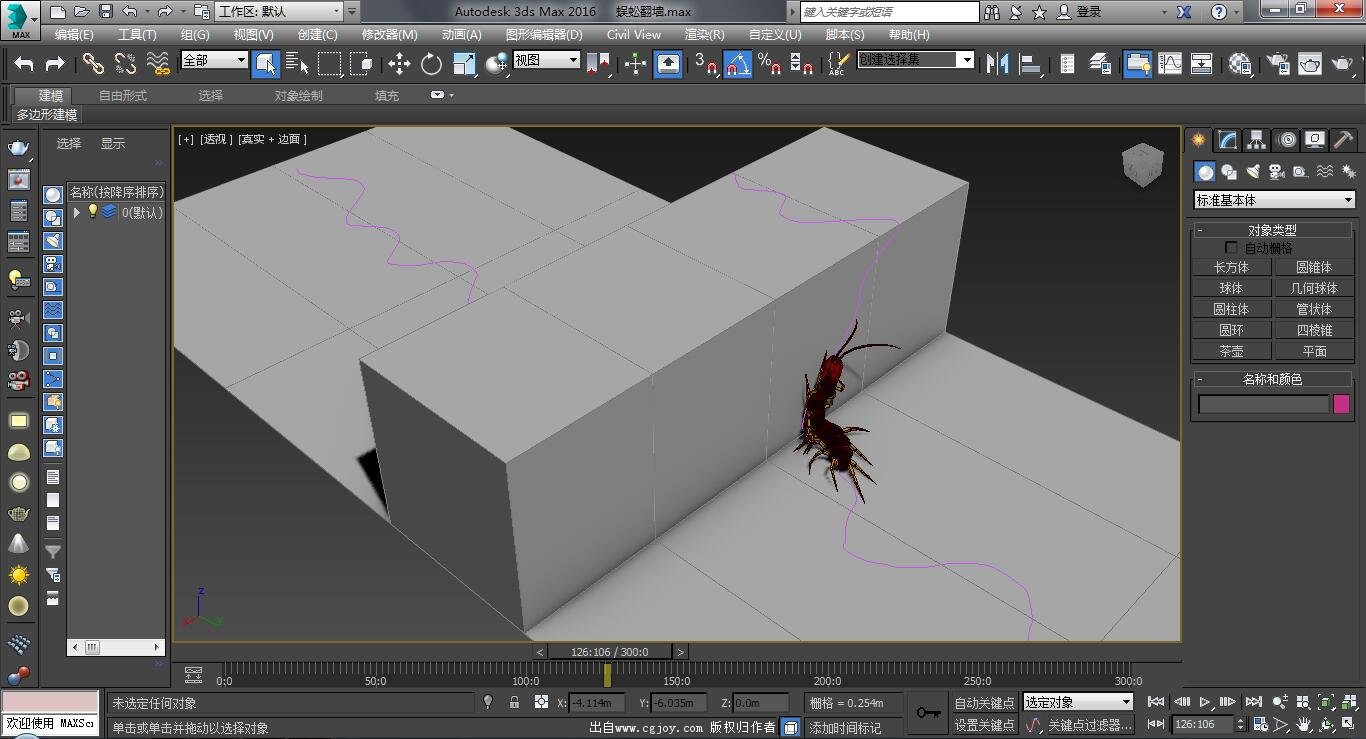Activate the Select and Scale tool
The image size is (1366, 739).
pos(464,64)
